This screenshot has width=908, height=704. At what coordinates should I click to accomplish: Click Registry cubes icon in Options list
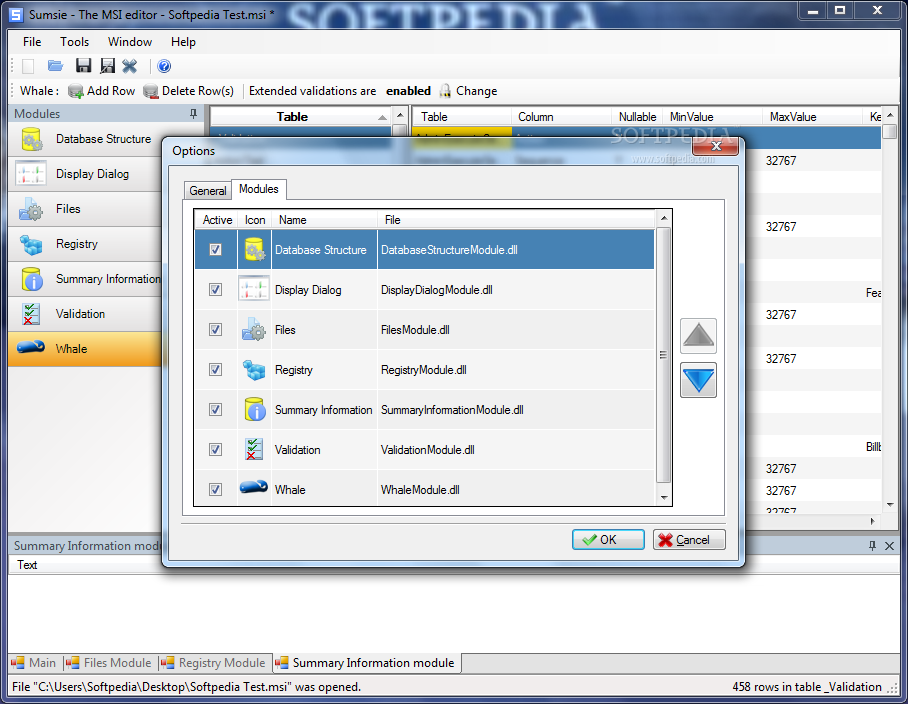[254, 369]
